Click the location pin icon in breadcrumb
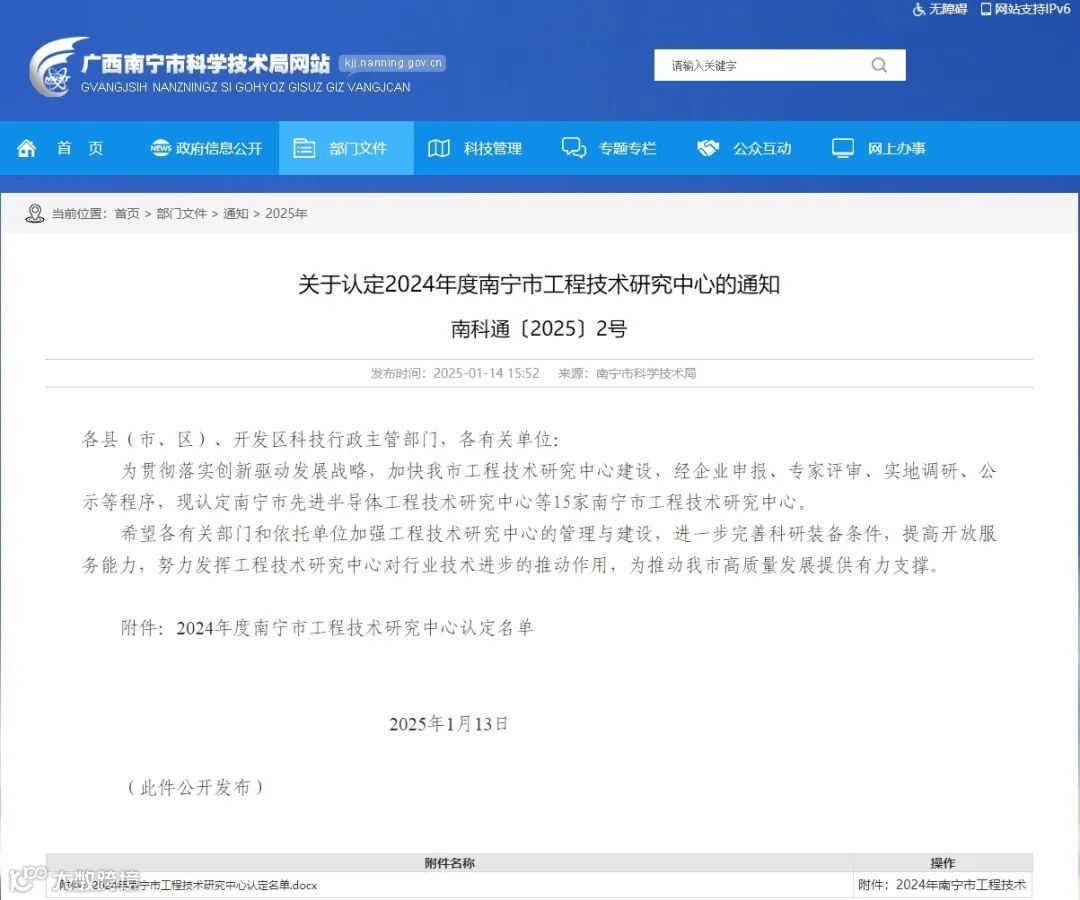Image resolution: width=1080 pixels, height=900 pixels. [x=34, y=213]
